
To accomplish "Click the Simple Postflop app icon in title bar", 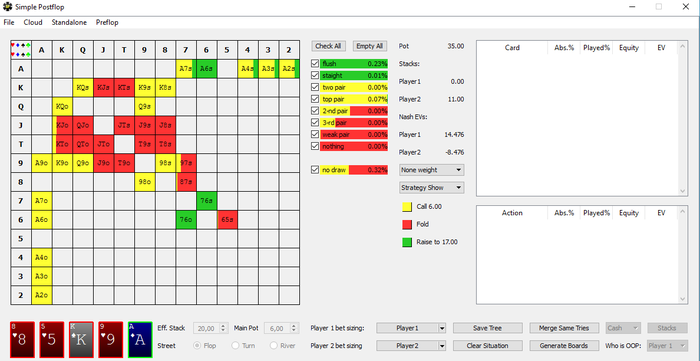I will tap(7, 7).
